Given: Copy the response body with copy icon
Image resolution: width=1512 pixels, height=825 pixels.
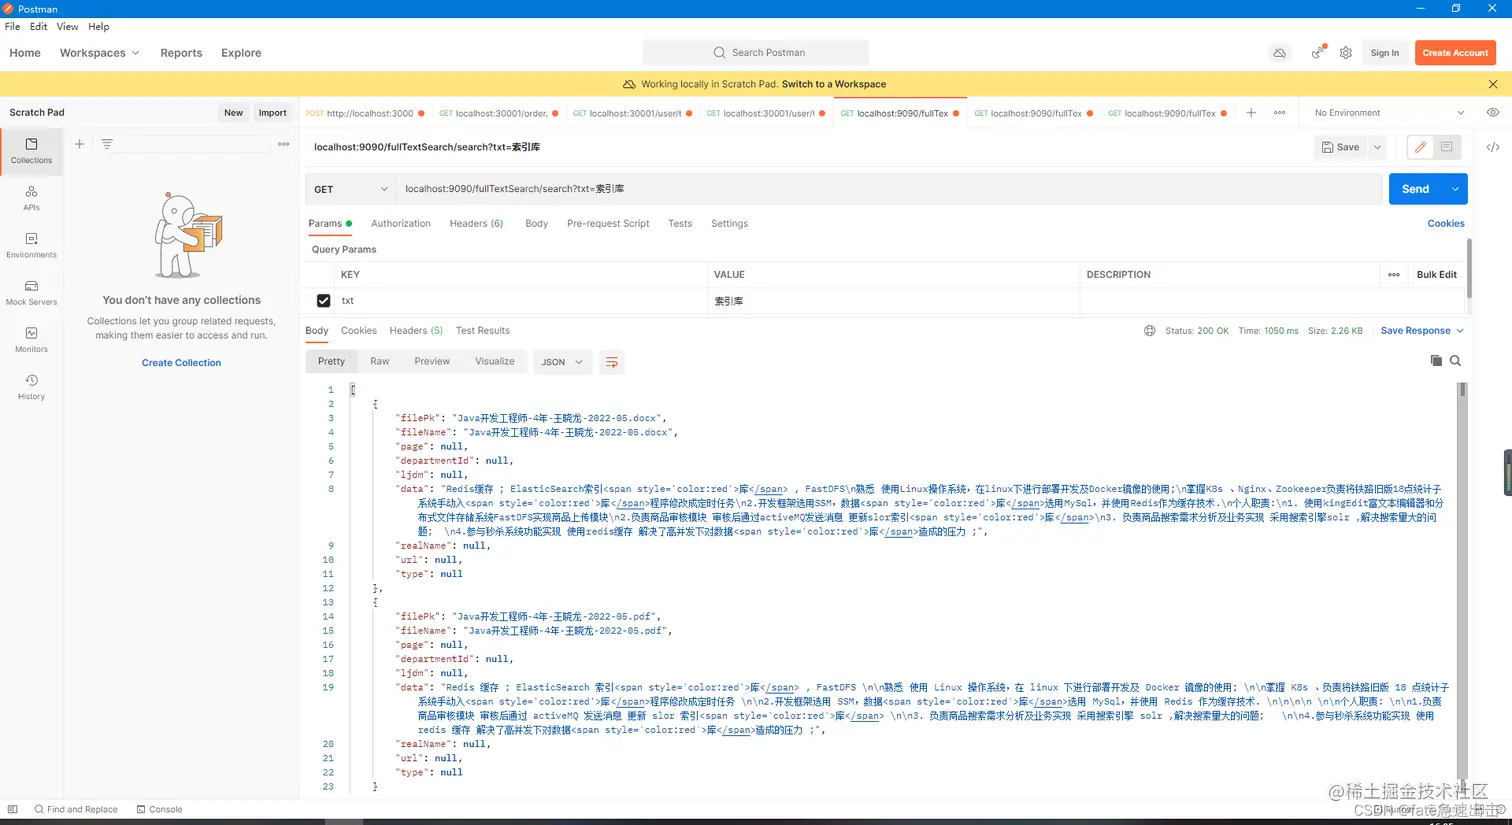Looking at the screenshot, I should click(x=1436, y=361).
